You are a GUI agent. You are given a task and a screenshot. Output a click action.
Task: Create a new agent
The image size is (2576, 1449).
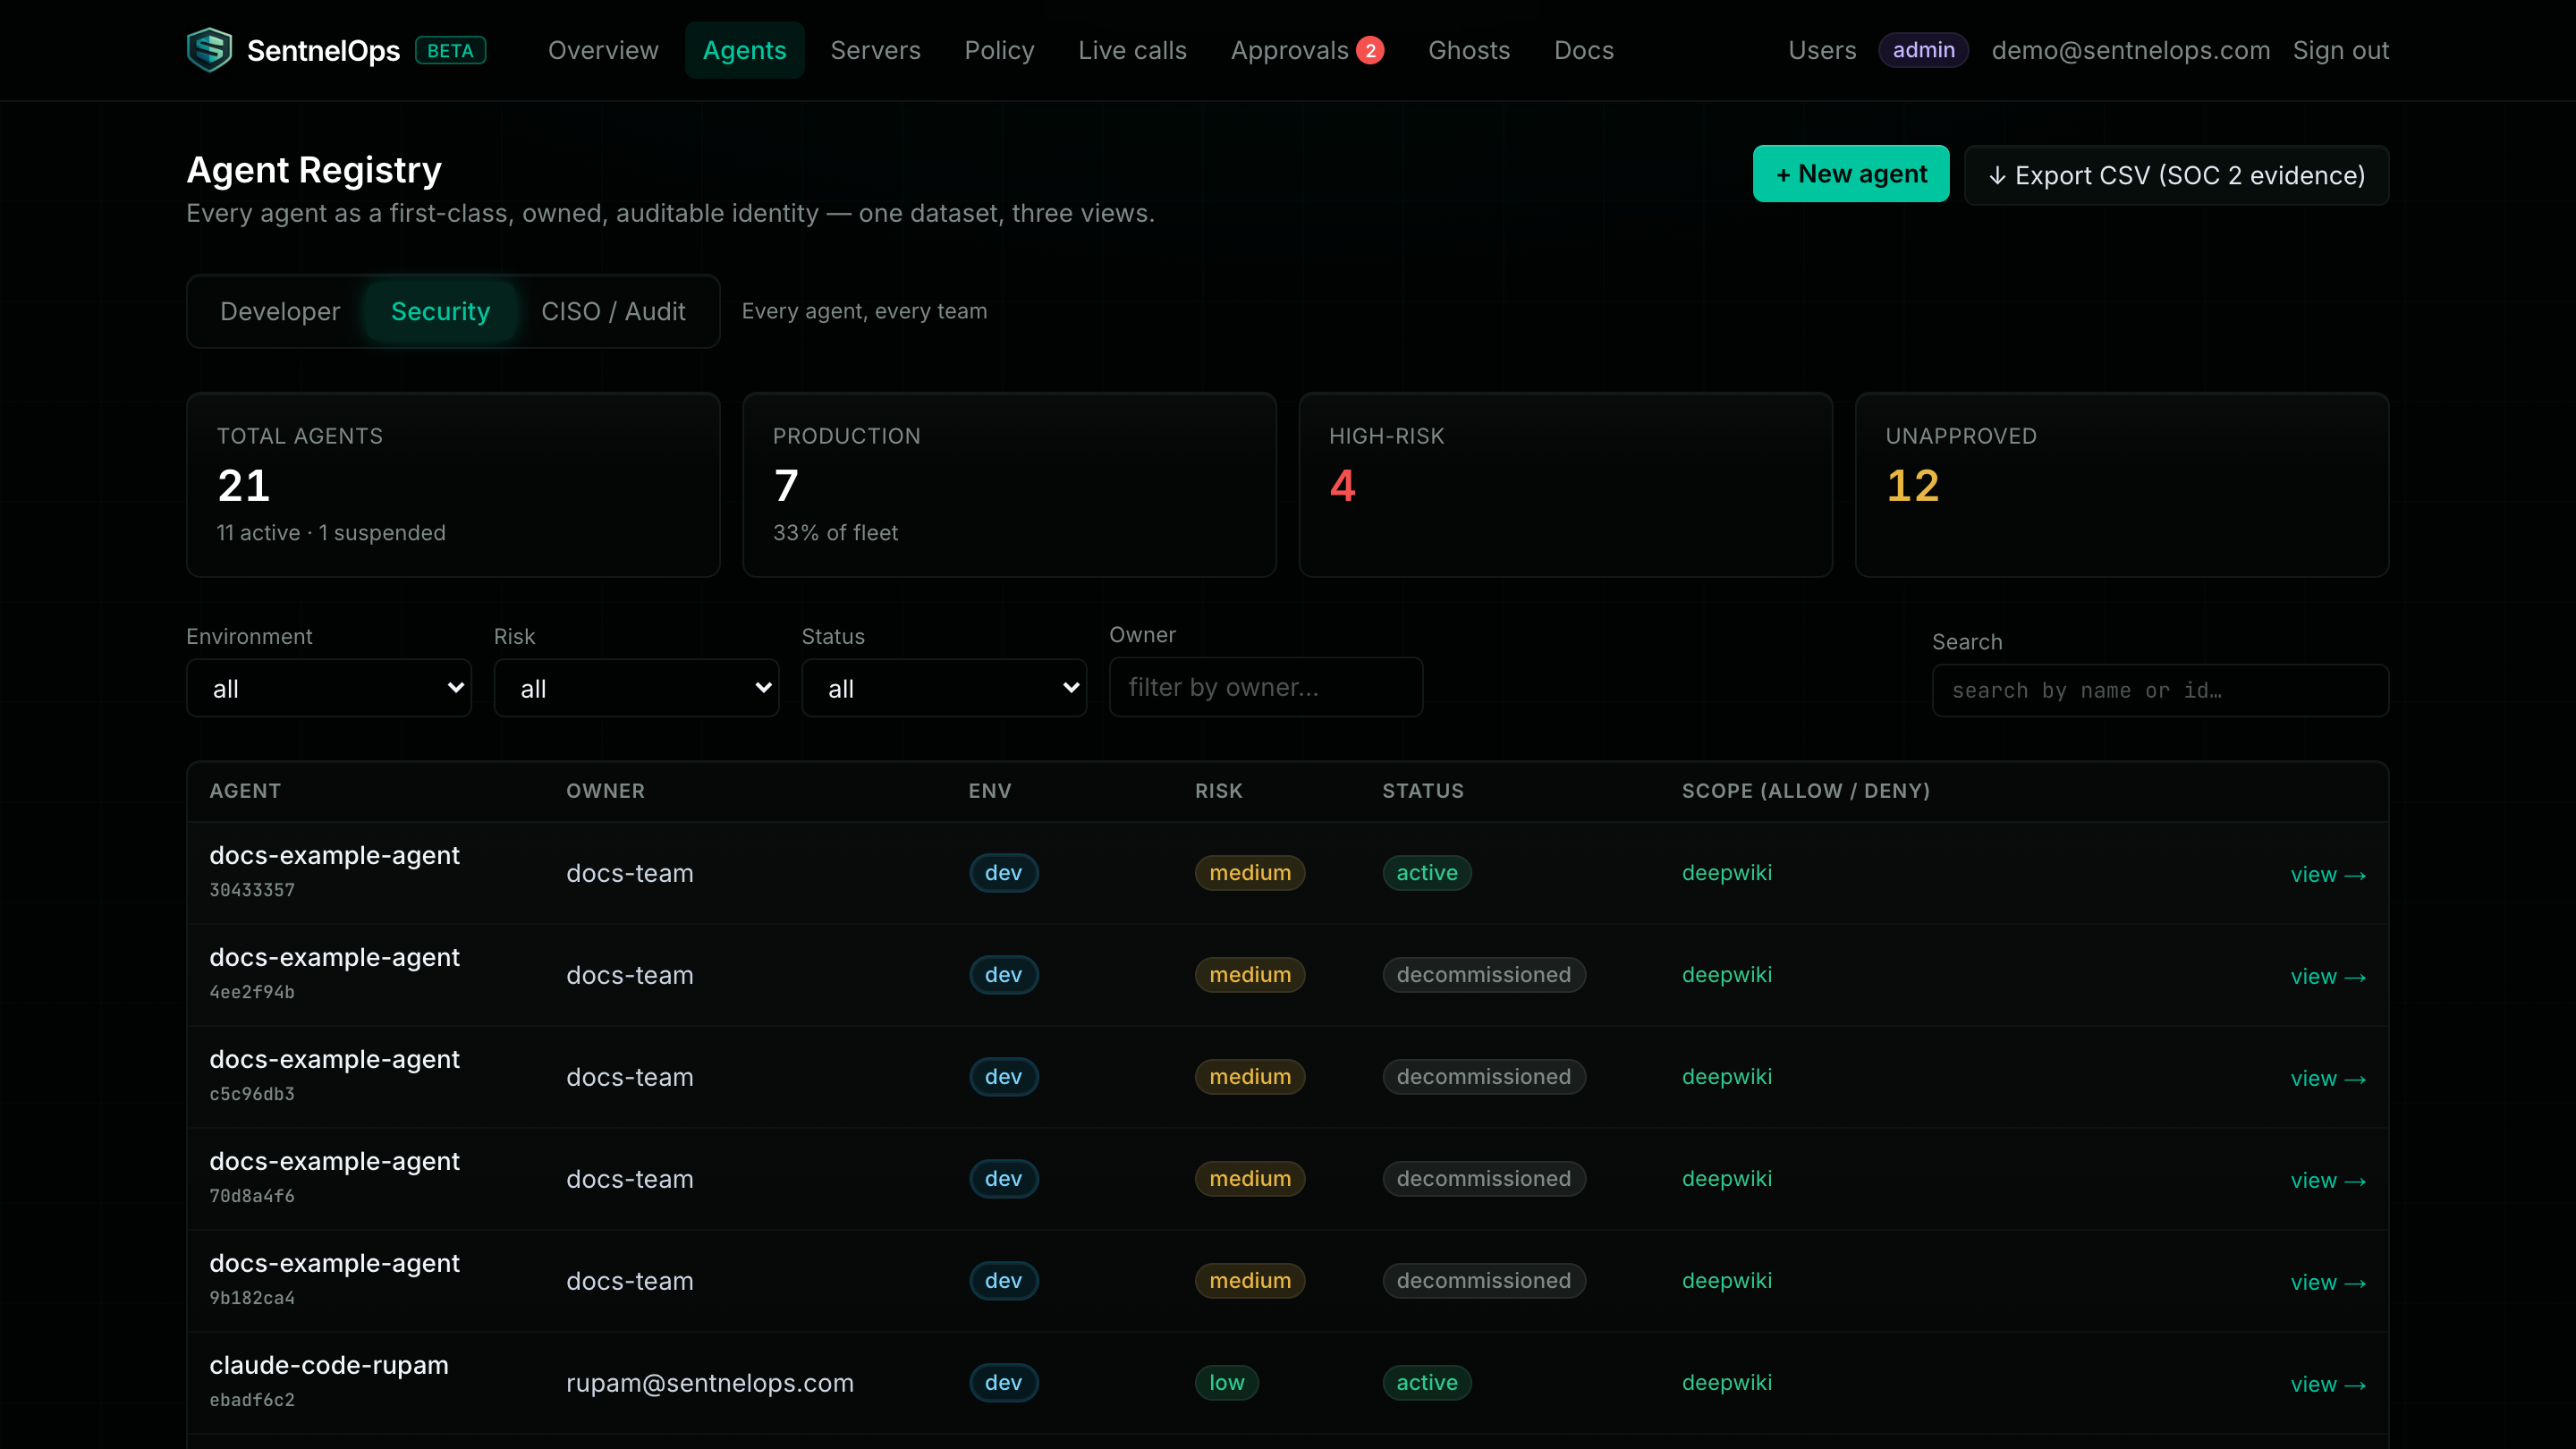[1851, 174]
